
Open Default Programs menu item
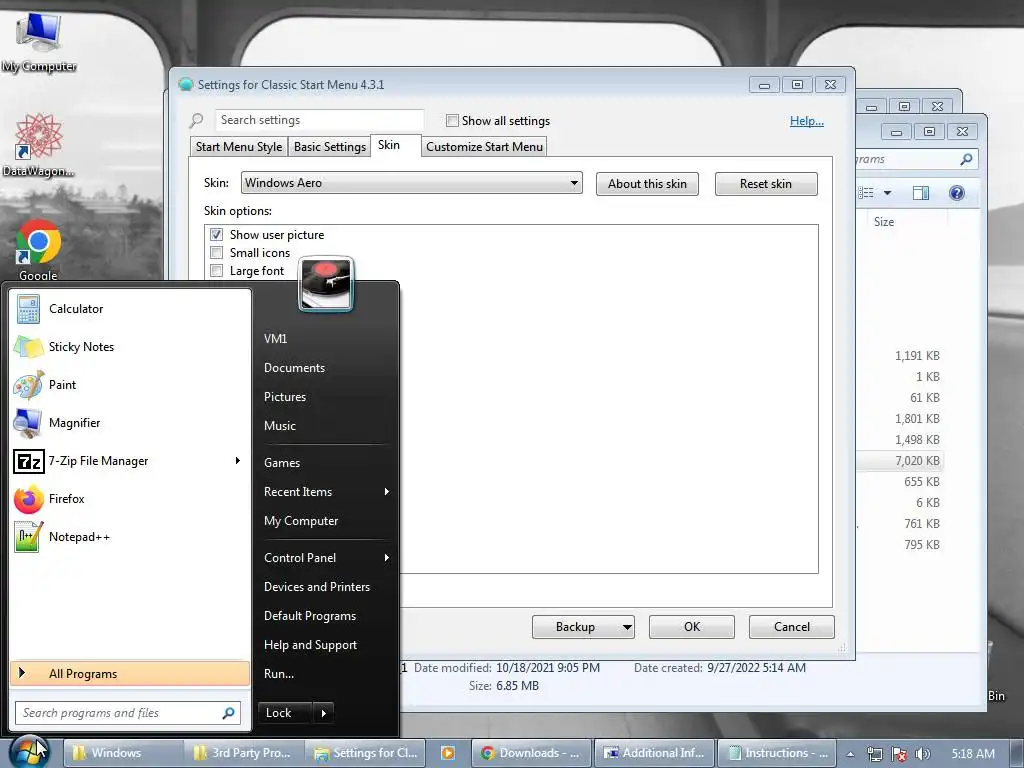[310, 616]
